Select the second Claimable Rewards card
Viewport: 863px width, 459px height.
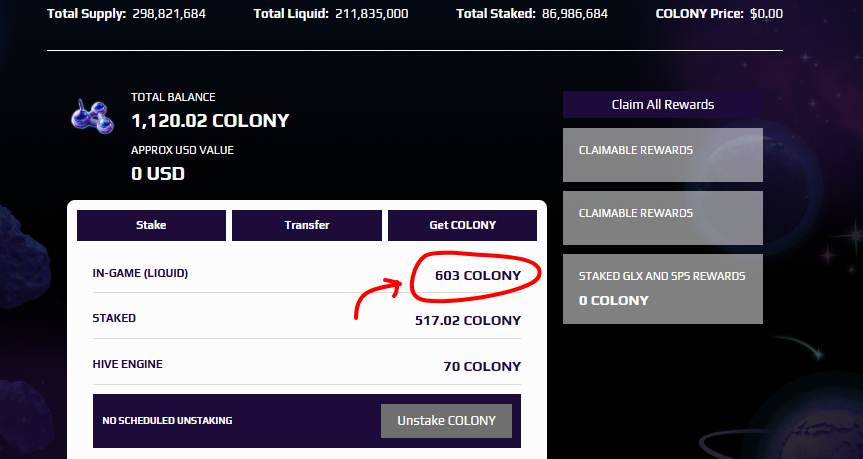pos(662,217)
